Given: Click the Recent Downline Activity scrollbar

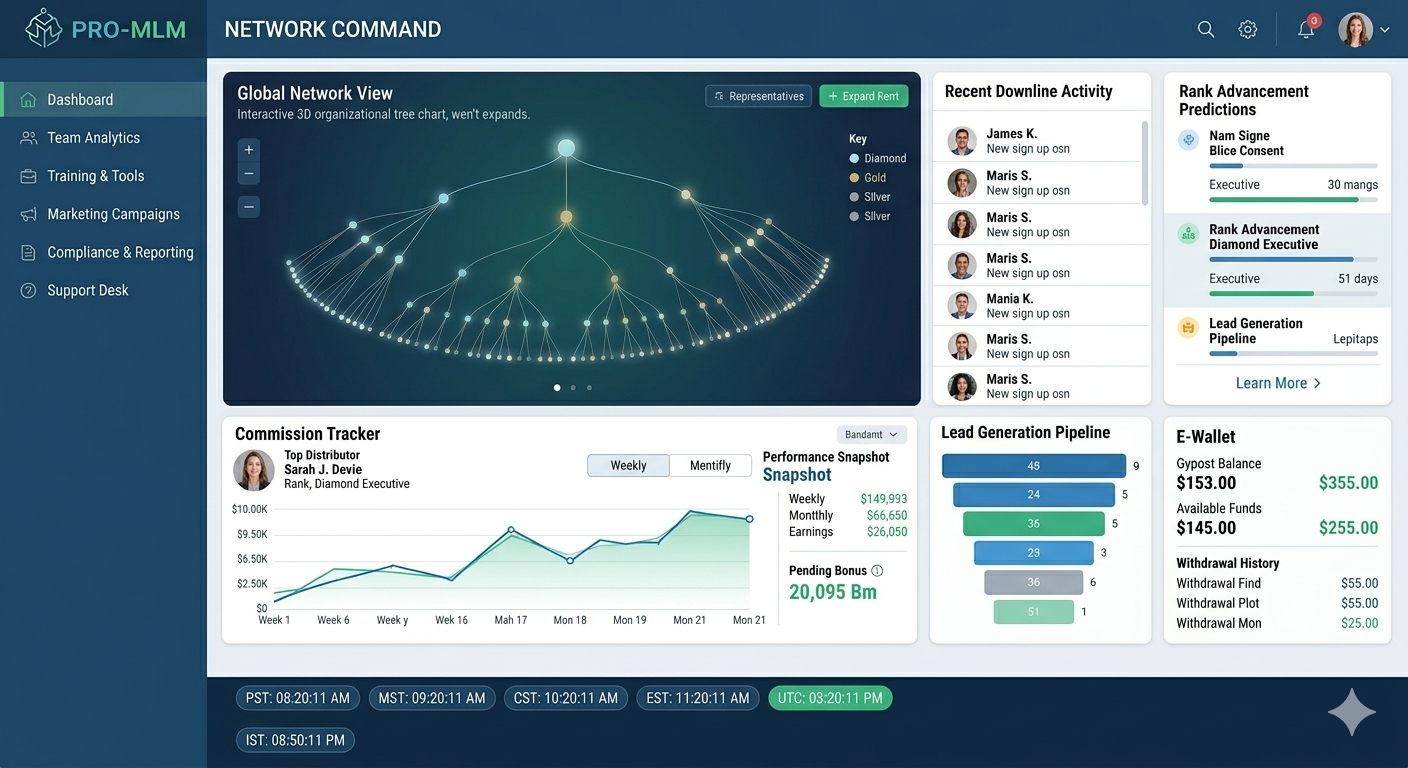Looking at the screenshot, I should click(x=1145, y=163).
